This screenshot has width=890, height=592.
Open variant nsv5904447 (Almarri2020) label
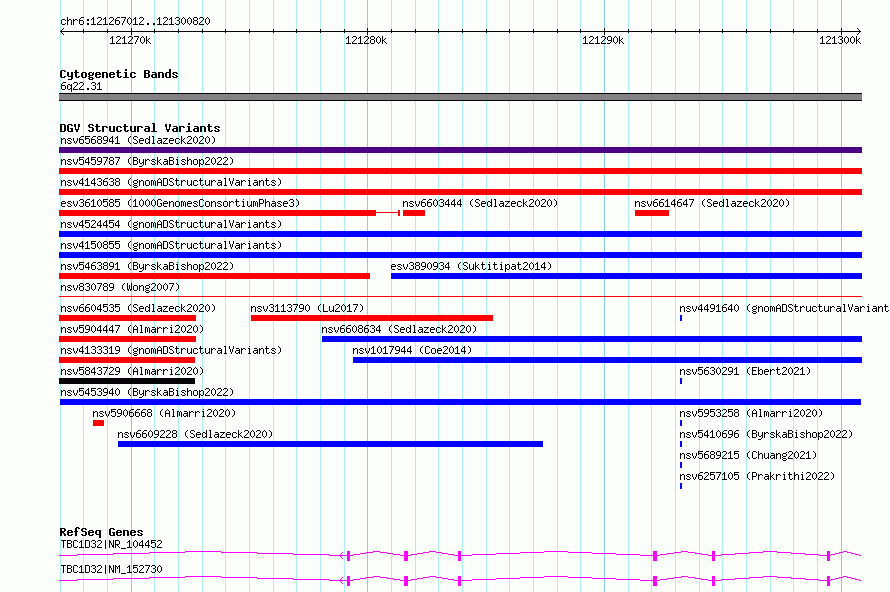(x=132, y=329)
